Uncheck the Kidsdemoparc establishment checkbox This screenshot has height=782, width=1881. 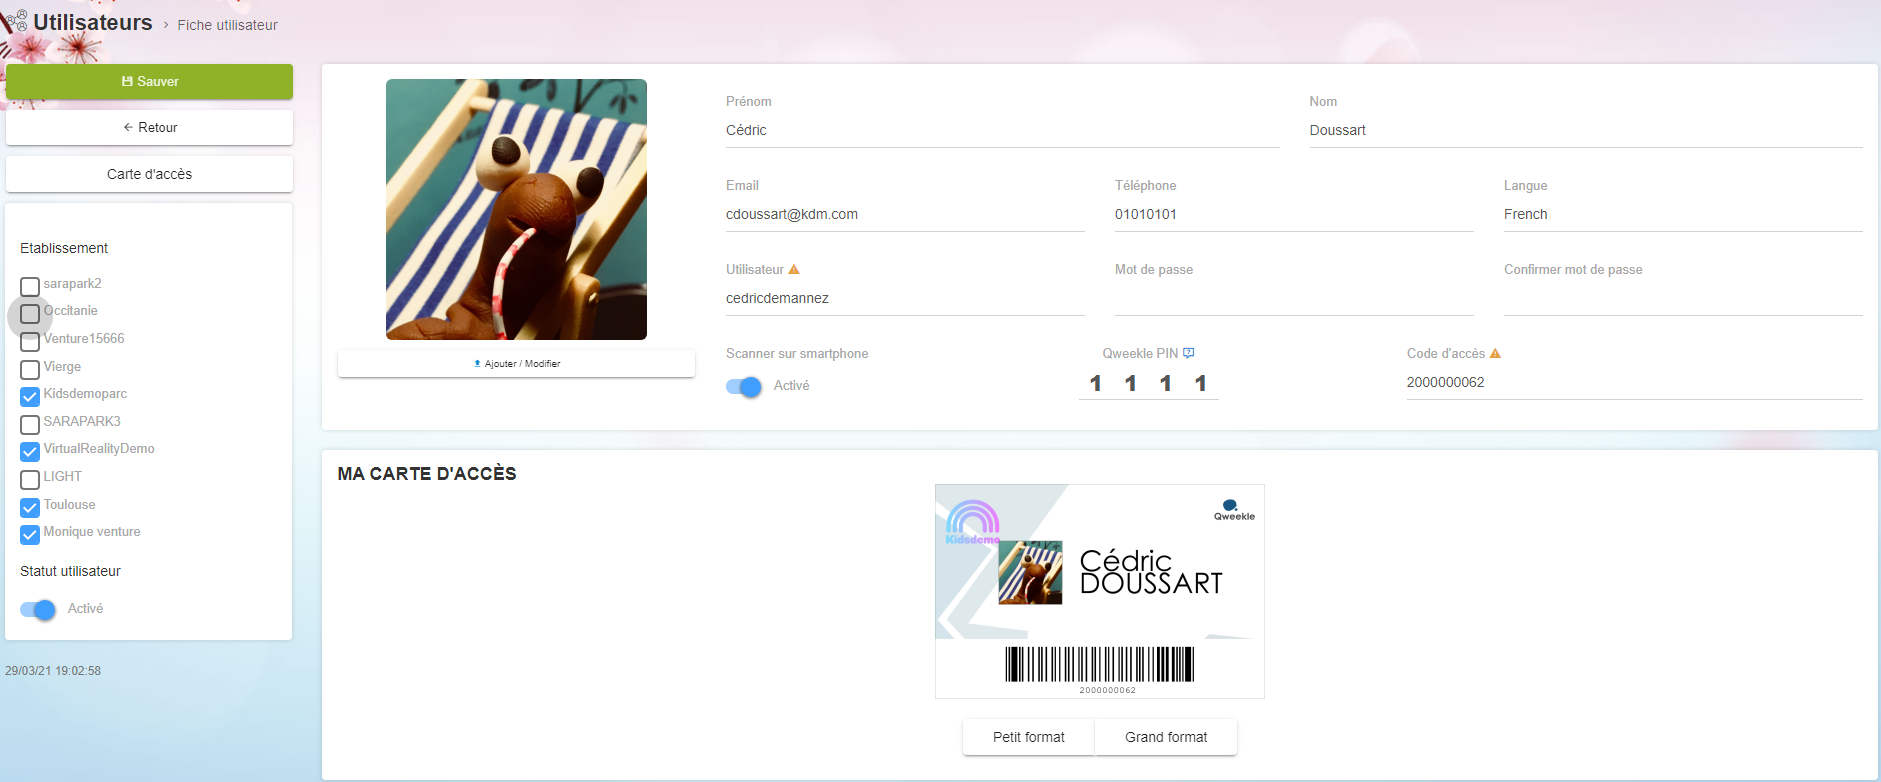tap(30, 396)
